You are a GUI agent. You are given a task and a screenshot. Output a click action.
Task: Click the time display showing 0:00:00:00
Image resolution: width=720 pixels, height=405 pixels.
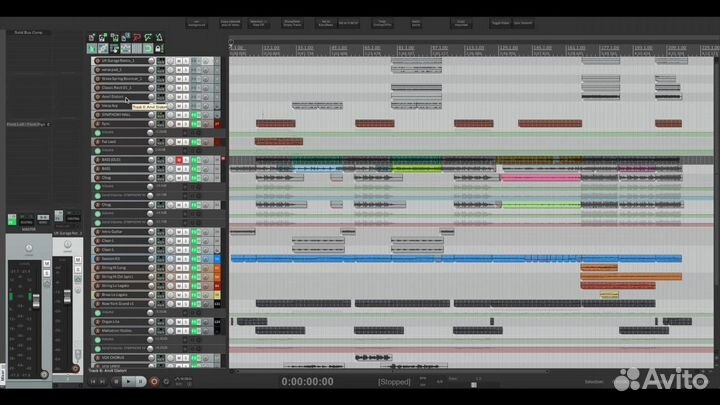click(308, 382)
